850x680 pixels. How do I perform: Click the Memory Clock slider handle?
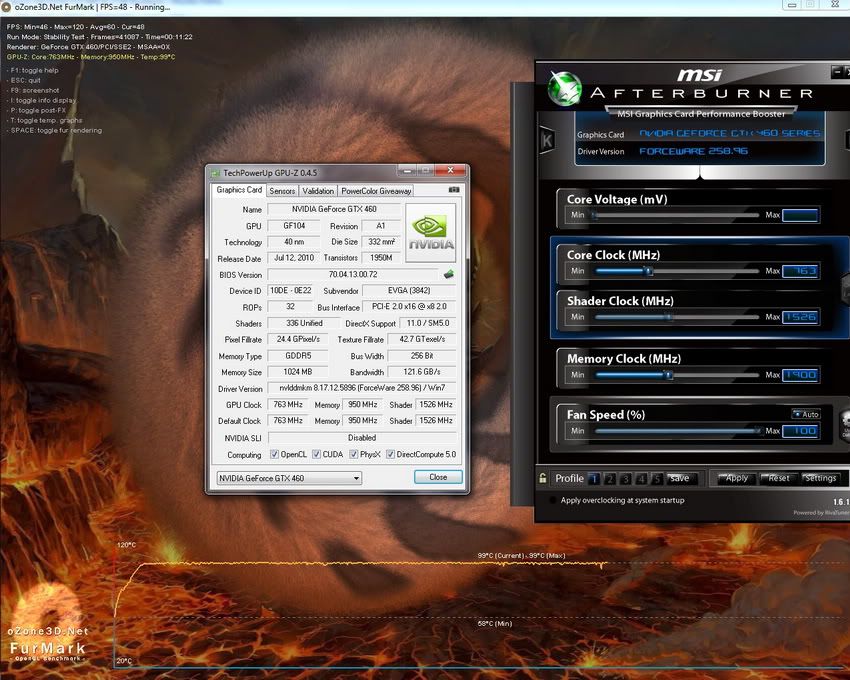[x=668, y=375]
